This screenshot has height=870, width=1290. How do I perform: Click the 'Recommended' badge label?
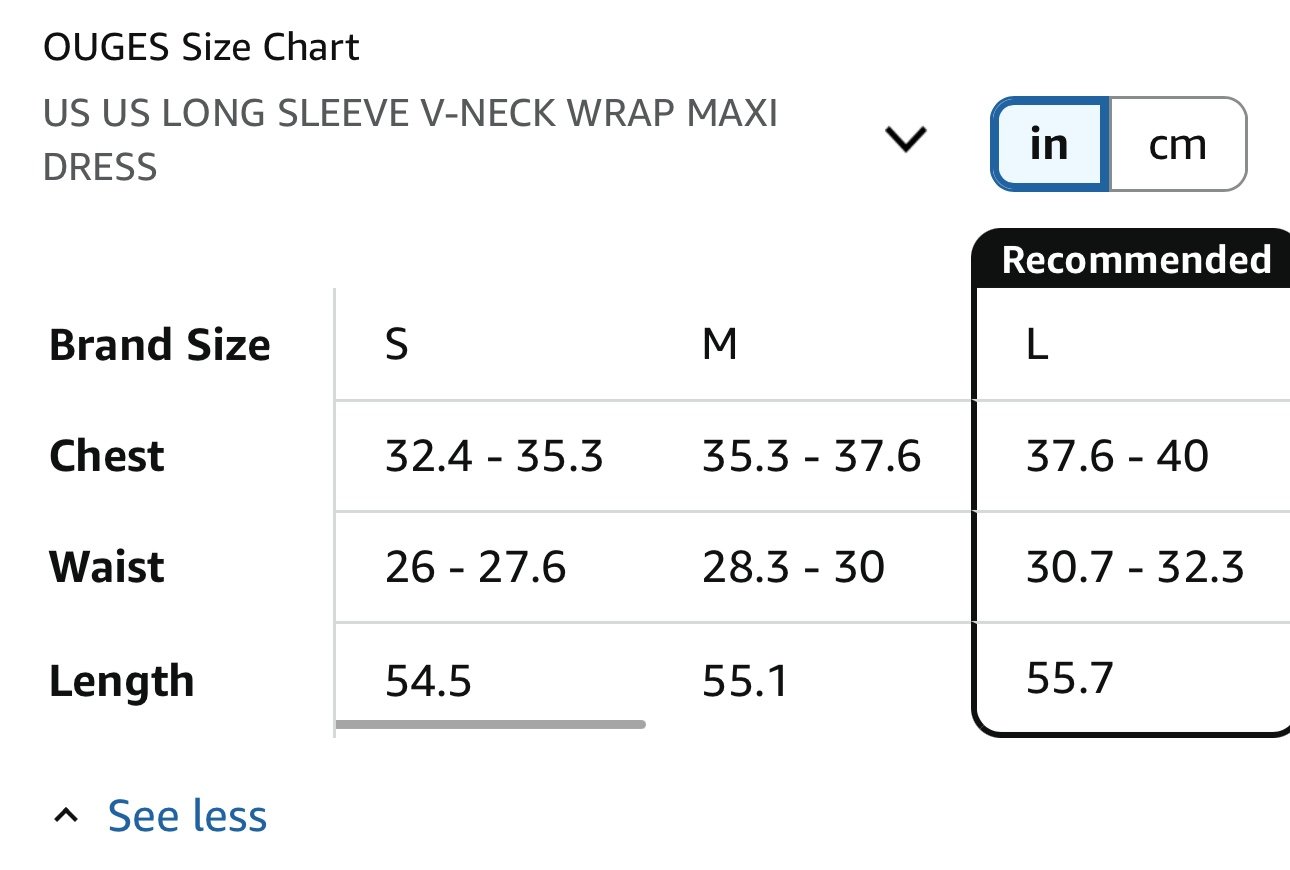point(1136,259)
